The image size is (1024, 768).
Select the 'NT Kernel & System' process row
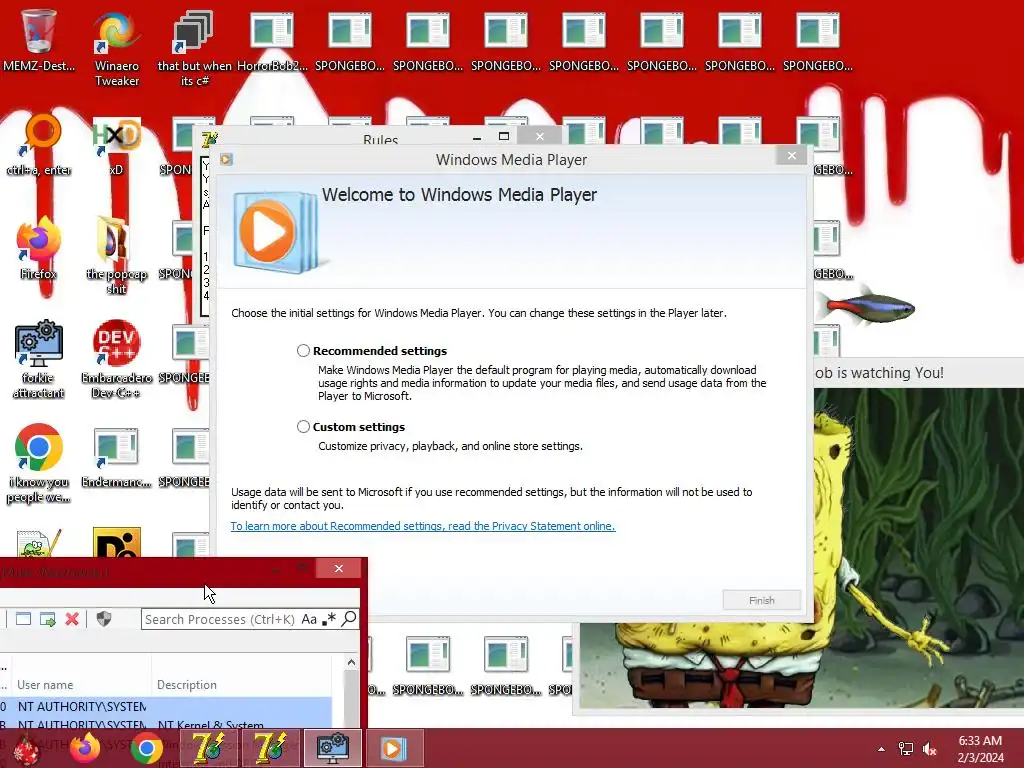pyautogui.click(x=167, y=724)
